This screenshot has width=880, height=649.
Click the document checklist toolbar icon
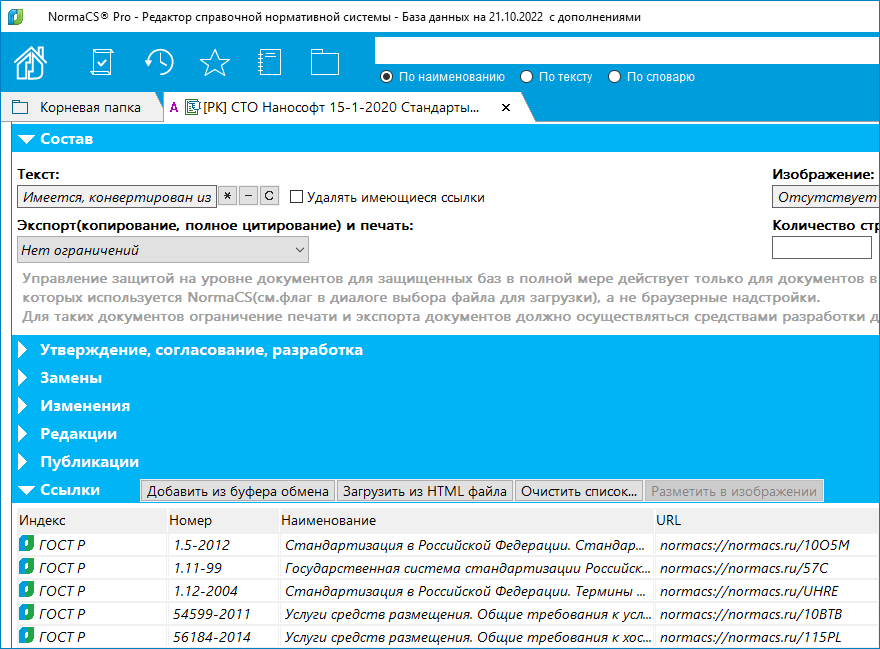(102, 62)
